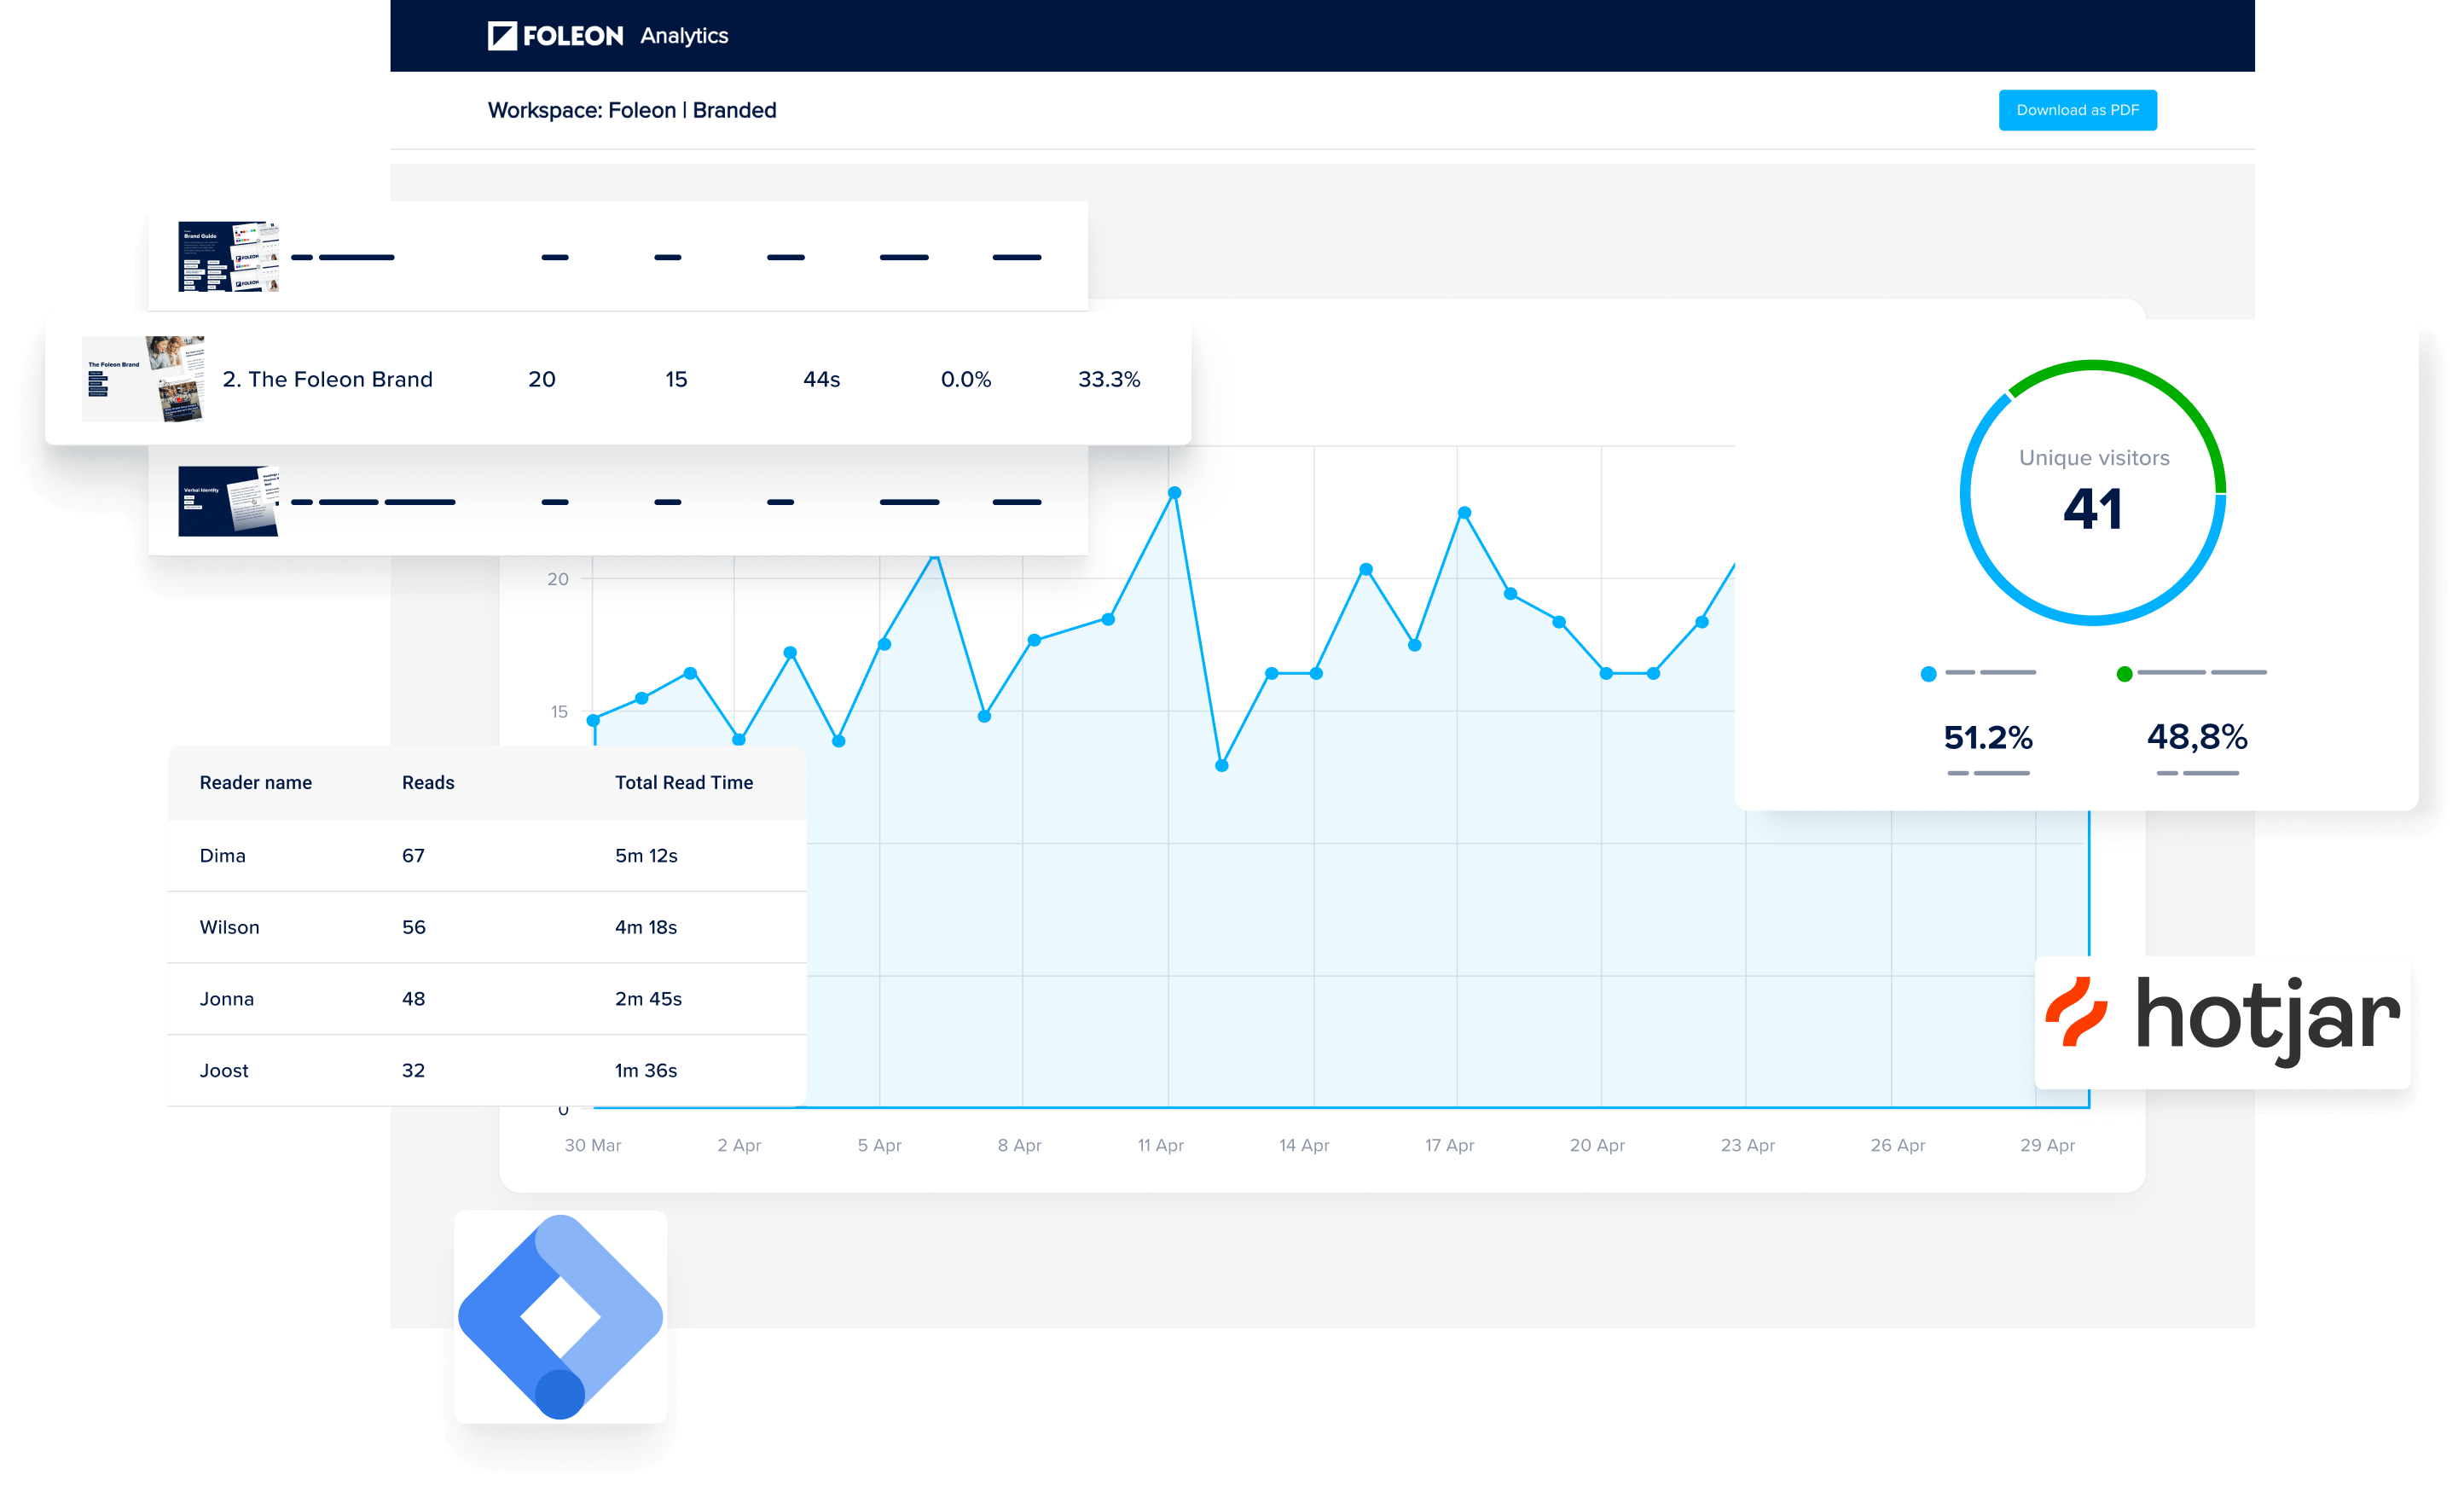Sort by the Total Read Time header
2464x1498 pixels.
[x=683, y=783]
